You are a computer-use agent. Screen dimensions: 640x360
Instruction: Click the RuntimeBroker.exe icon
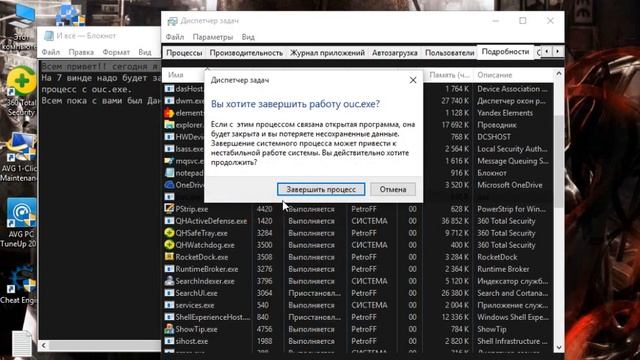pyautogui.click(x=169, y=269)
